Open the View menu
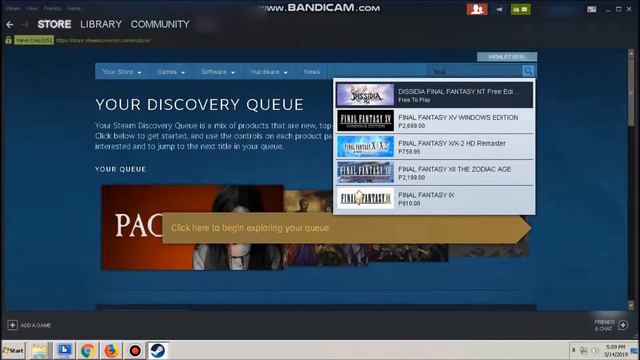 pos(32,8)
